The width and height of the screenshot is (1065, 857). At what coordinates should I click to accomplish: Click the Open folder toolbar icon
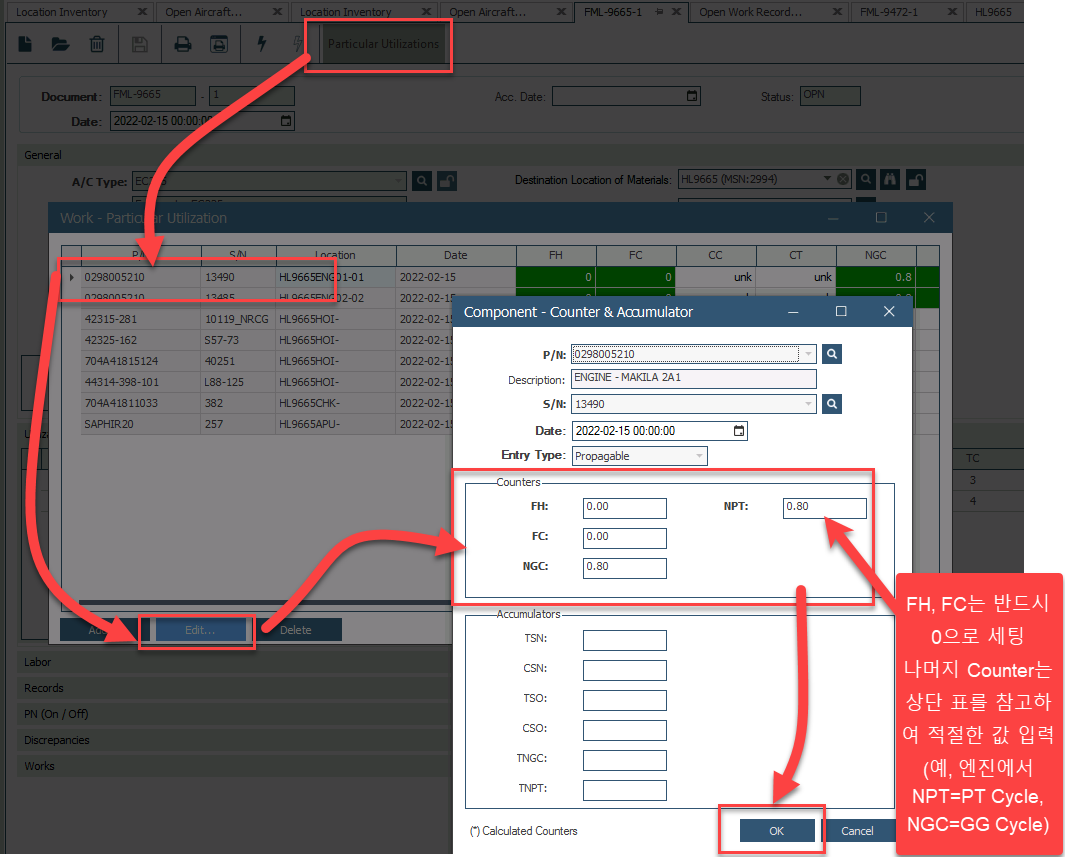click(60, 44)
